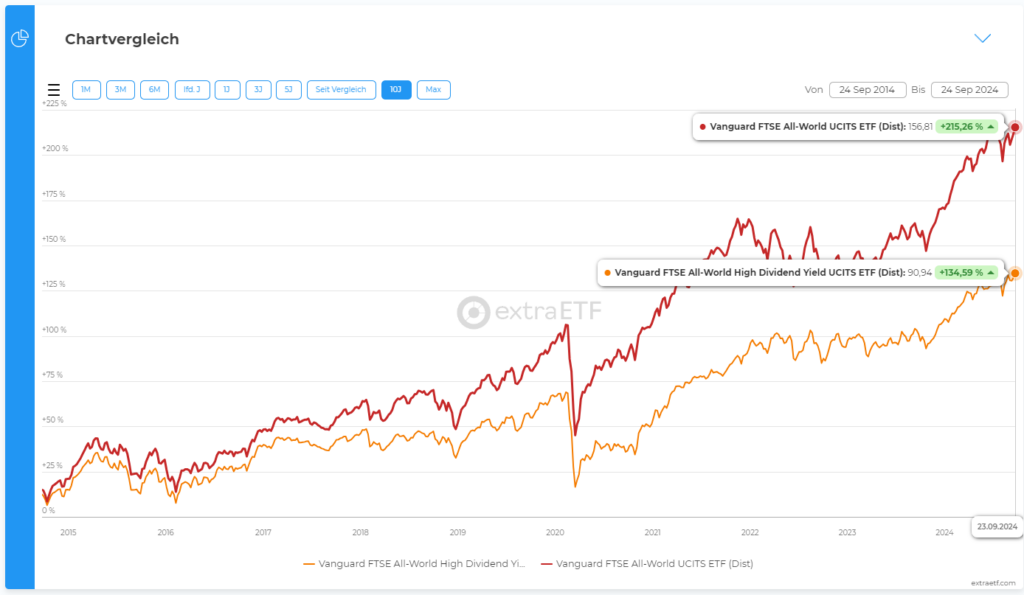The image size is (1024, 595).
Task: Activate the 10J range button
Action: tap(396, 89)
